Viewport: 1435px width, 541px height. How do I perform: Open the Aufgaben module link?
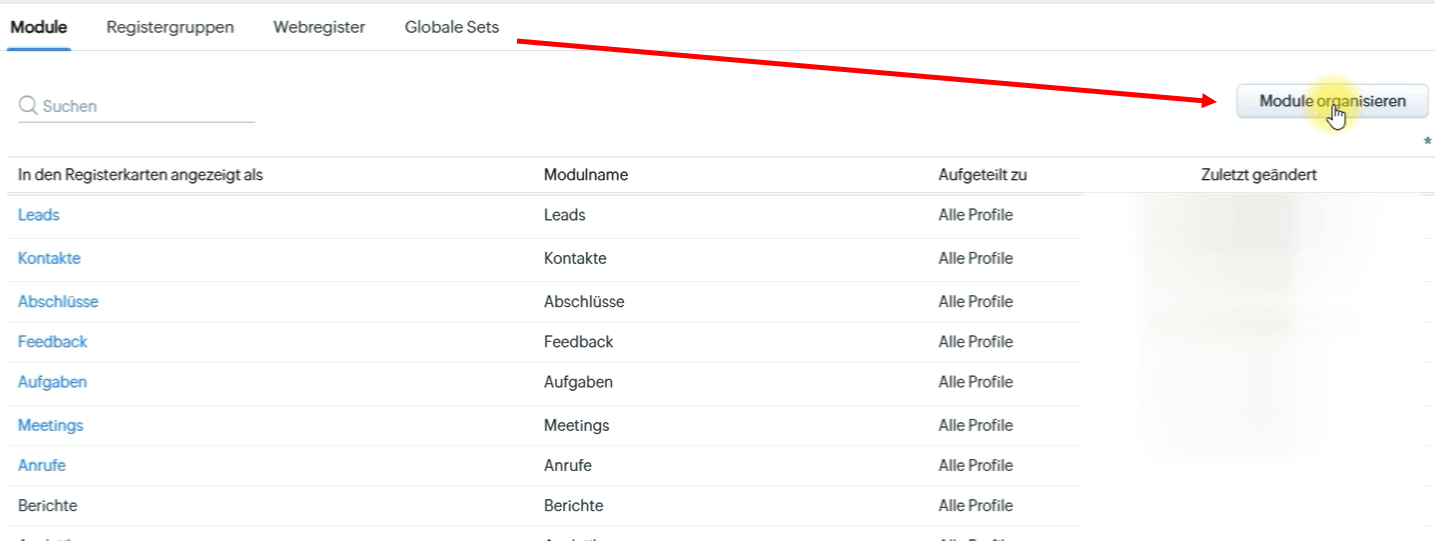(52, 382)
